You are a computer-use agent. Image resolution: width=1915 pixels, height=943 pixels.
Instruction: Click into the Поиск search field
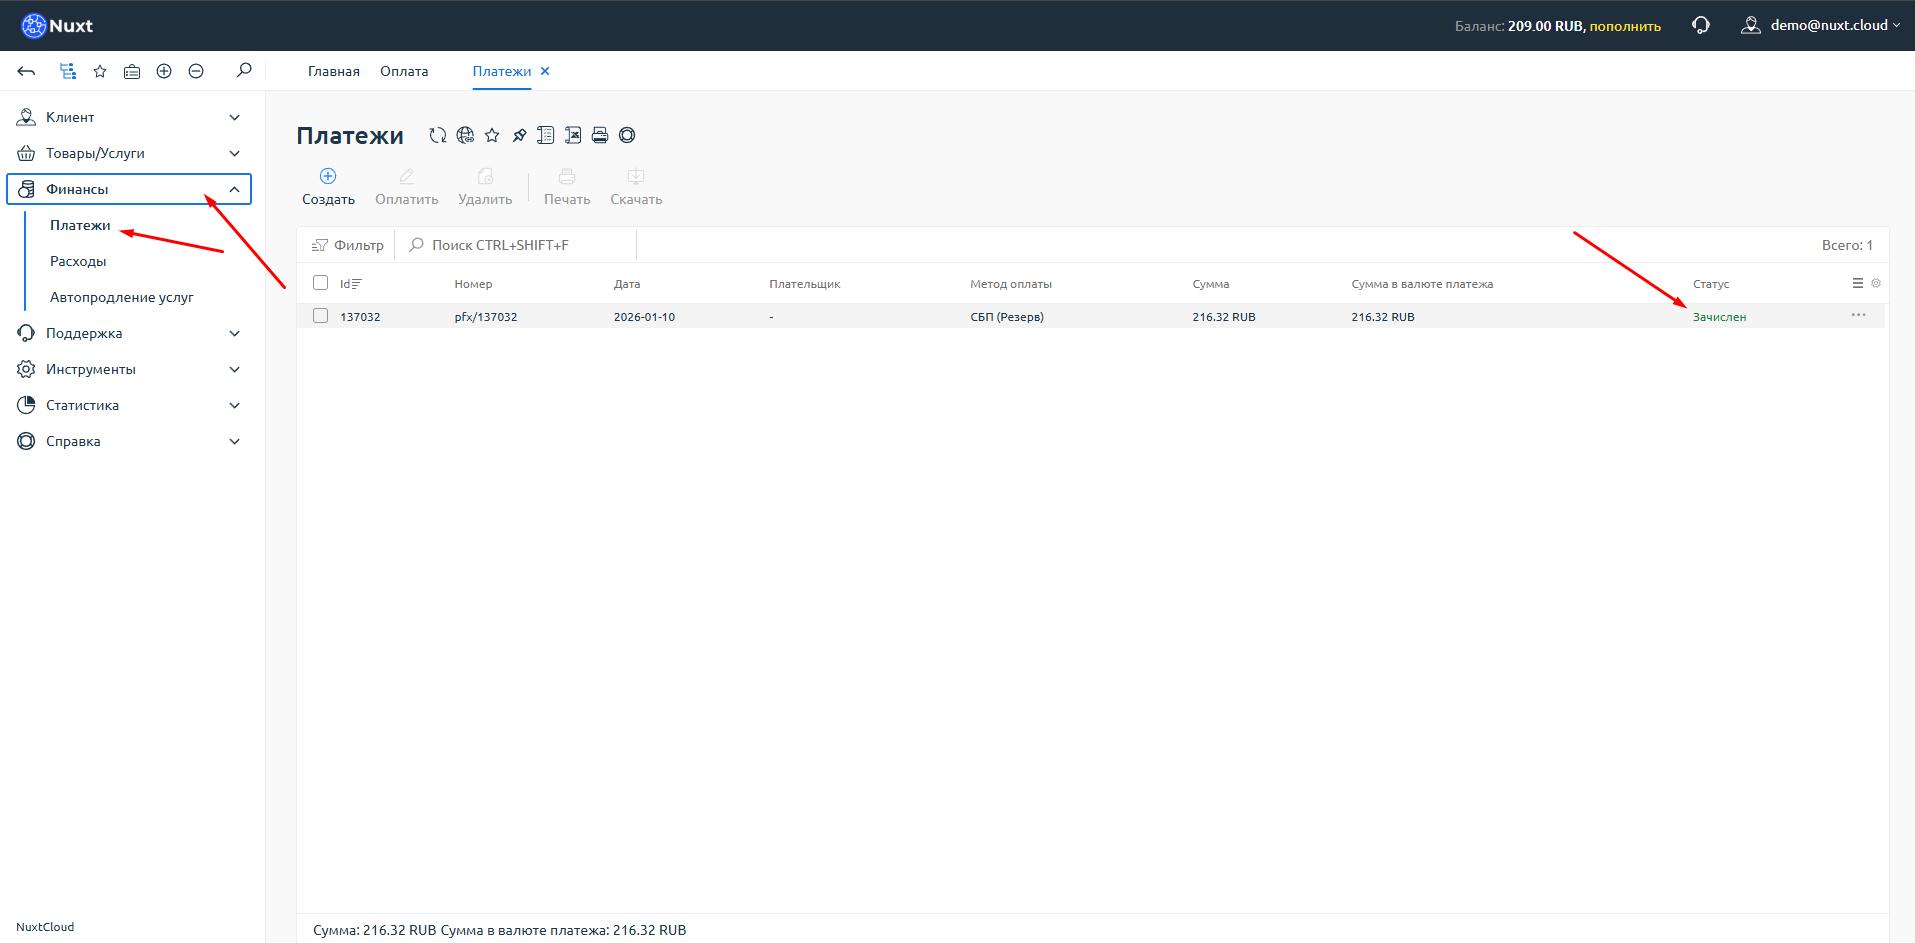click(520, 245)
